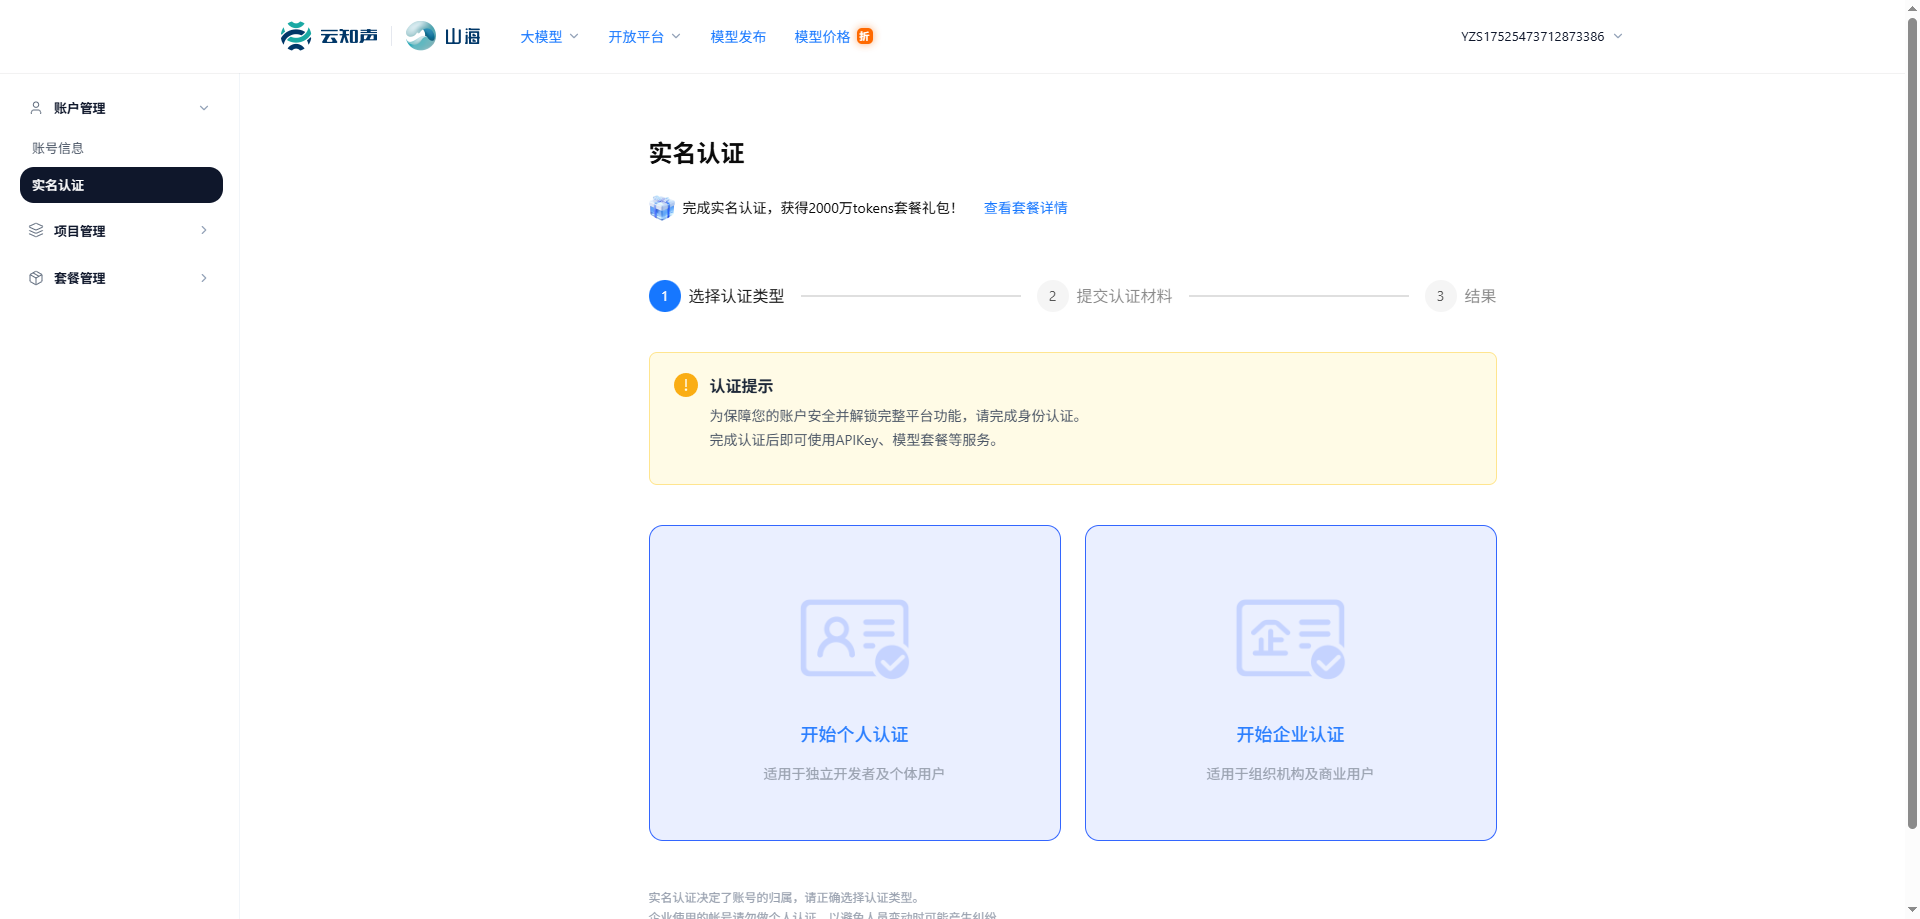Open the 大模型 dropdown menu
This screenshot has width=1920, height=919.
(547, 36)
